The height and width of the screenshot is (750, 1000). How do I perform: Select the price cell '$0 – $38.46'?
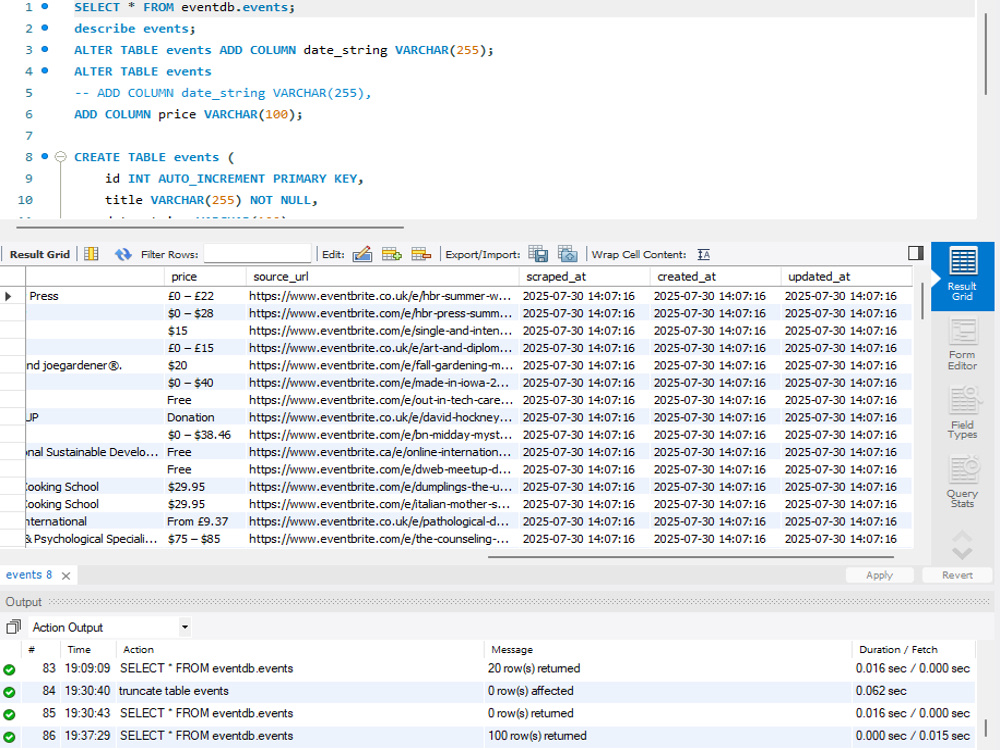(205, 435)
